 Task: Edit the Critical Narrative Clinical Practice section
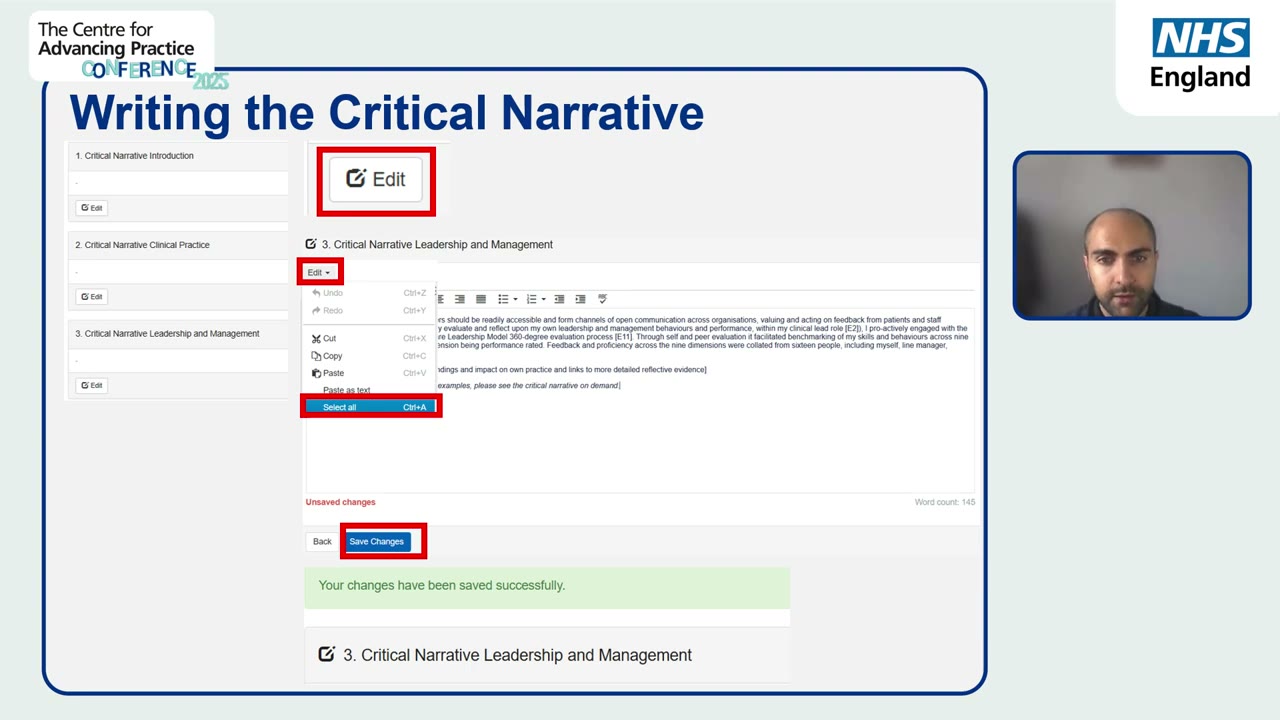click(x=92, y=297)
